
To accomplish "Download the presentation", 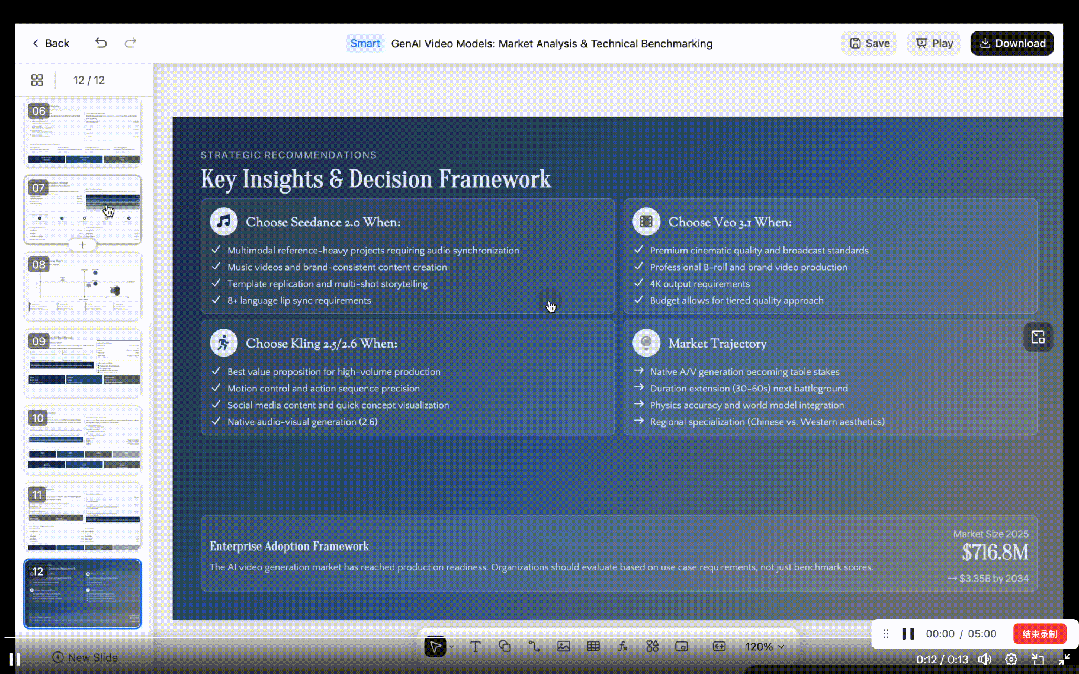I will [x=1012, y=43].
